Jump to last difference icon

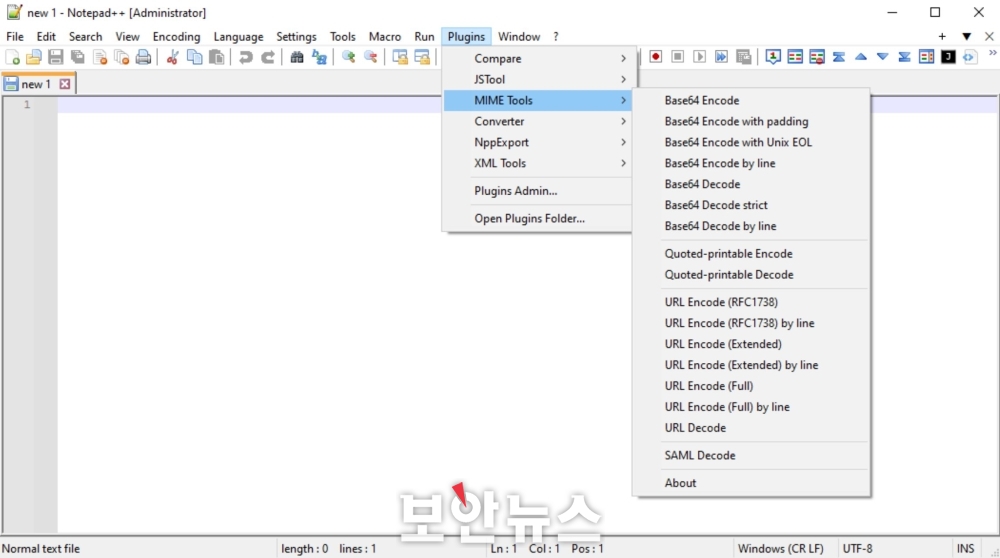click(904, 57)
